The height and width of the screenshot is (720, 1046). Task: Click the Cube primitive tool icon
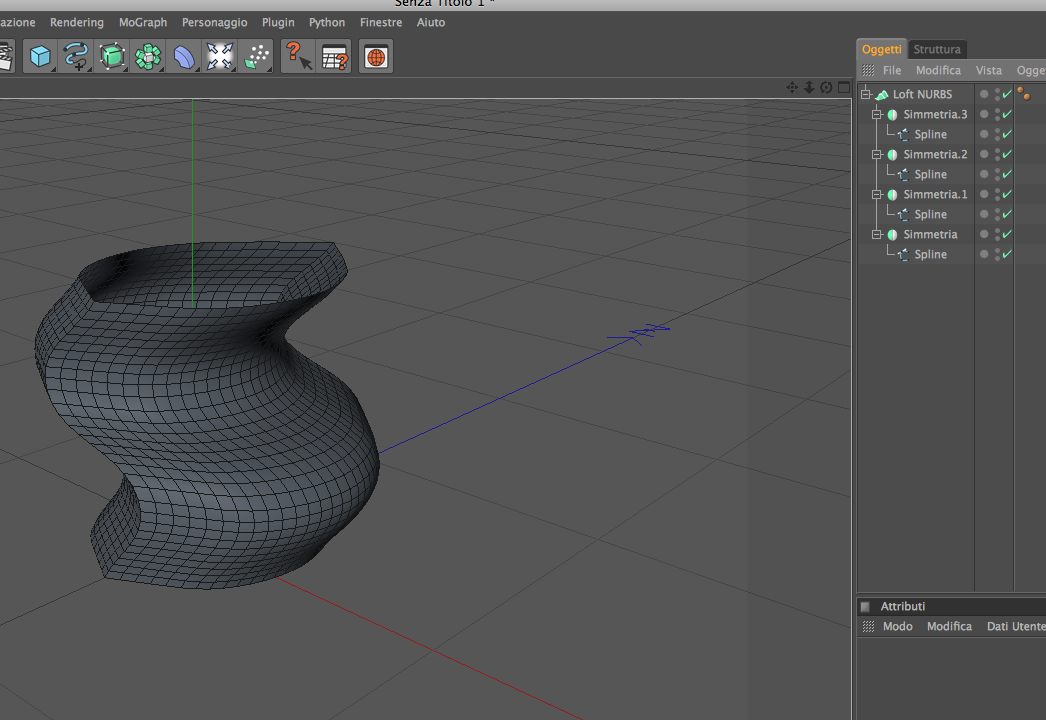(x=40, y=57)
